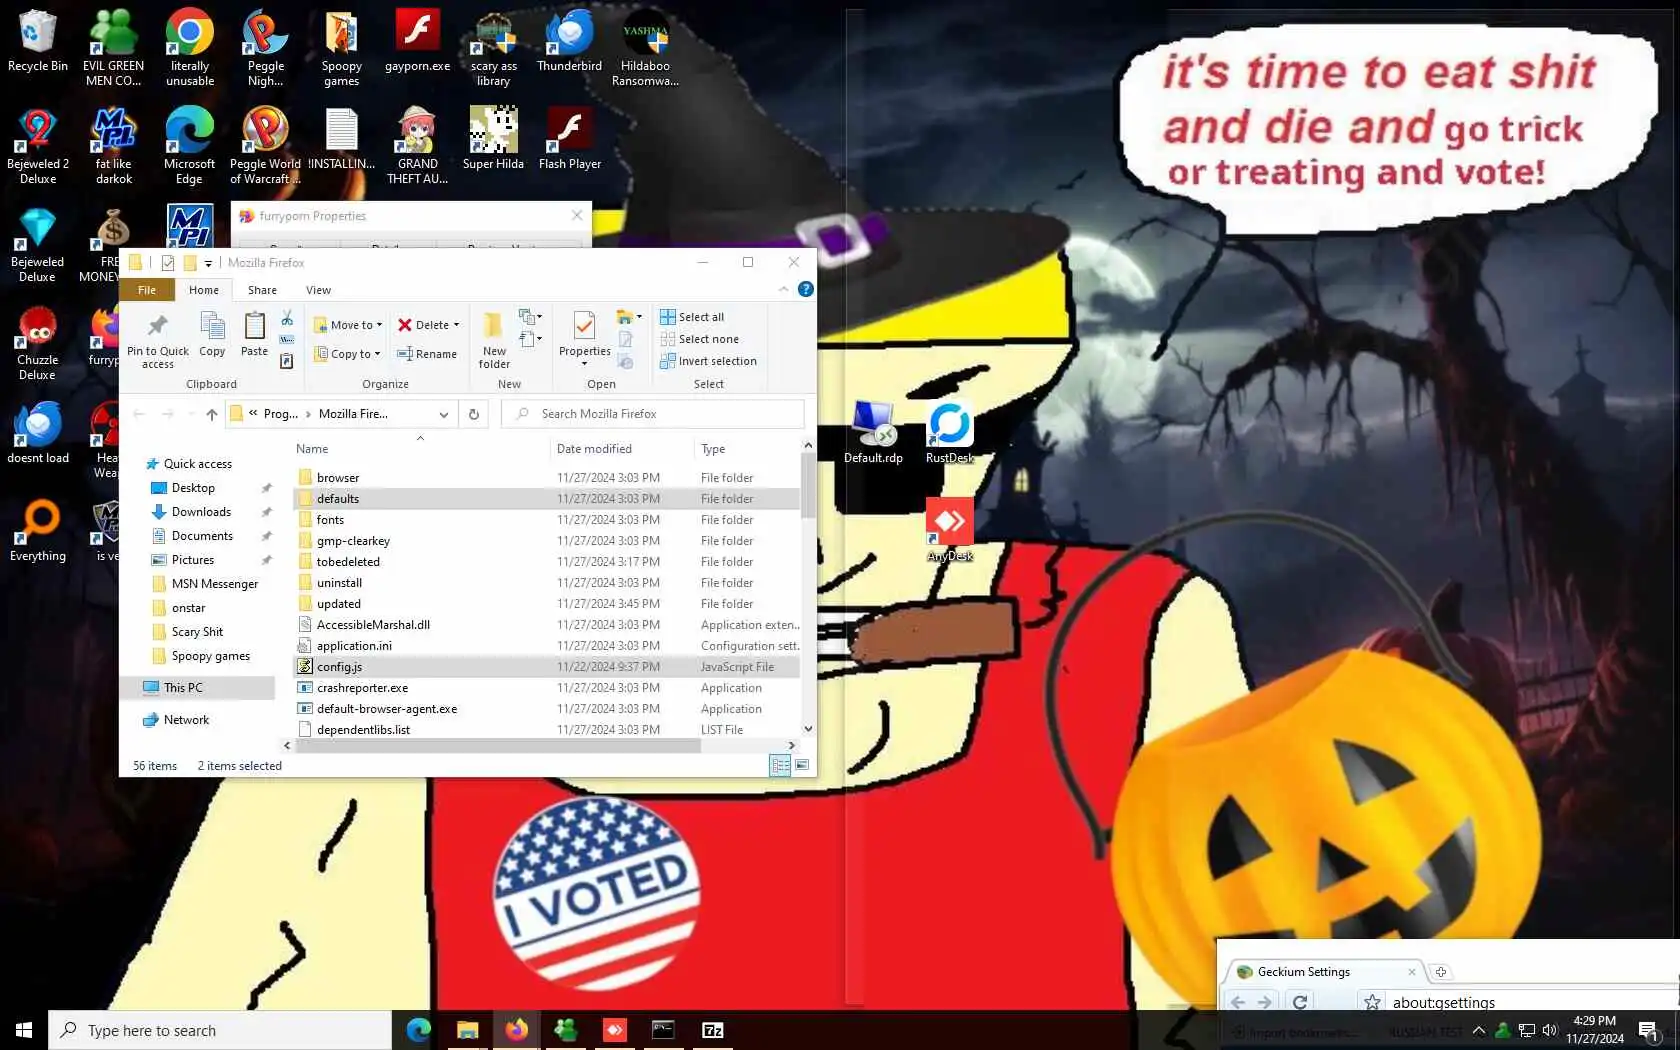Screen dimensions: 1680x1050
Task: Open the Properties dropdown arrow
Action: [x=584, y=364]
